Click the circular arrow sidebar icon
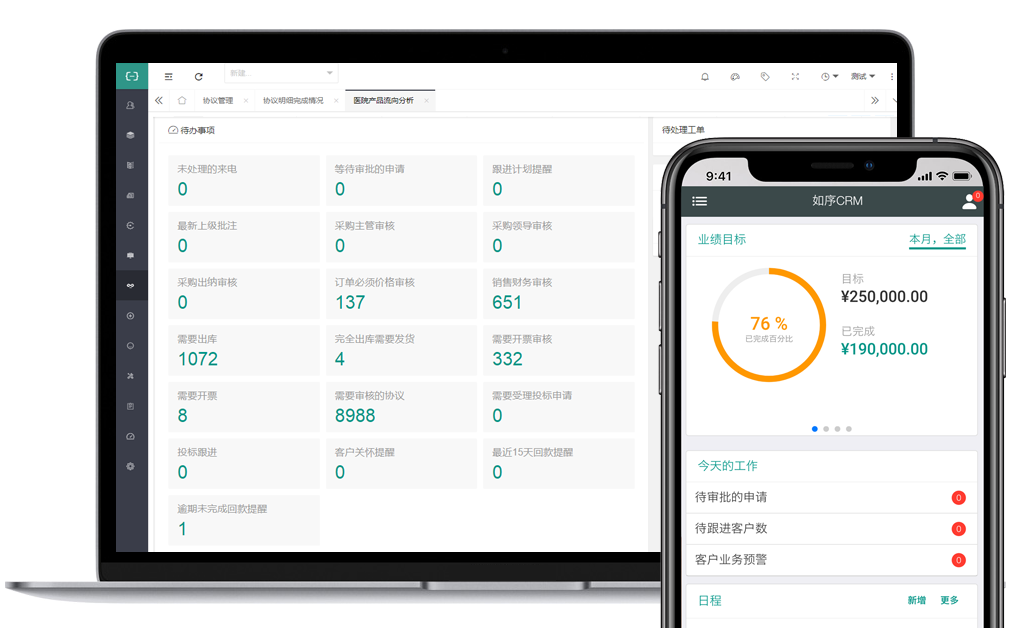 (x=130, y=225)
